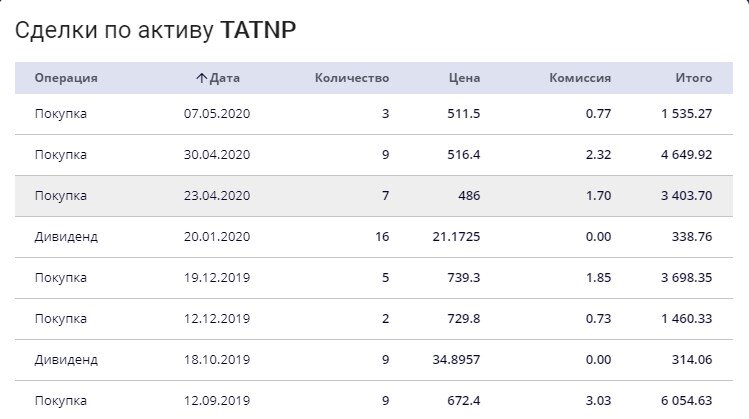Sort by the Итого column header
The height and width of the screenshot is (419, 749).
point(694,78)
